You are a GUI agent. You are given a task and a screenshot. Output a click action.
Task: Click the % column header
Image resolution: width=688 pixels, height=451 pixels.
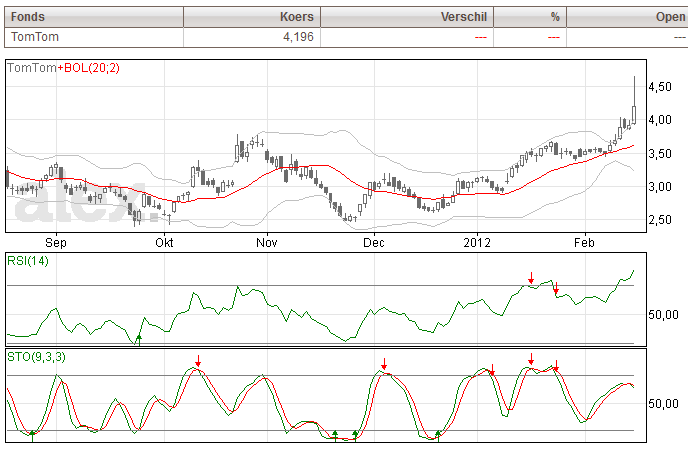click(530, 17)
